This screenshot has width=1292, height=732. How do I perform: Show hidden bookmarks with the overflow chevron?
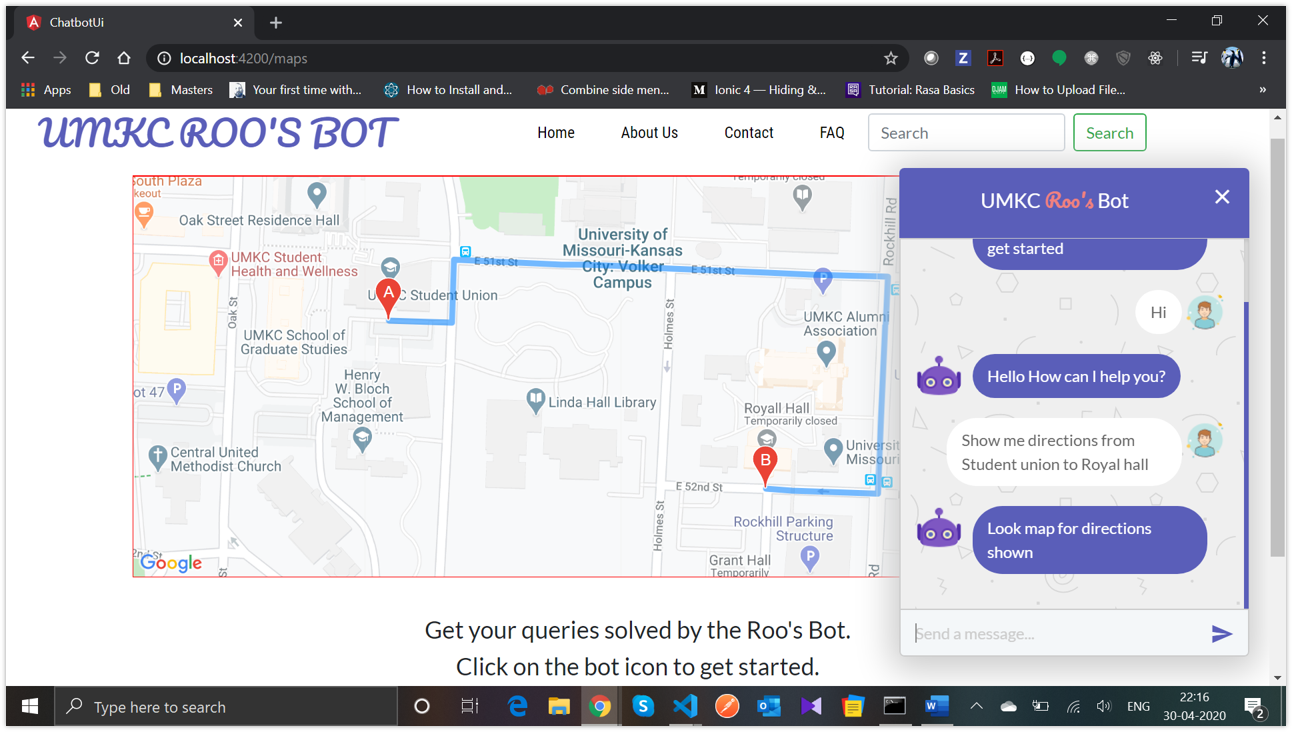[1263, 90]
